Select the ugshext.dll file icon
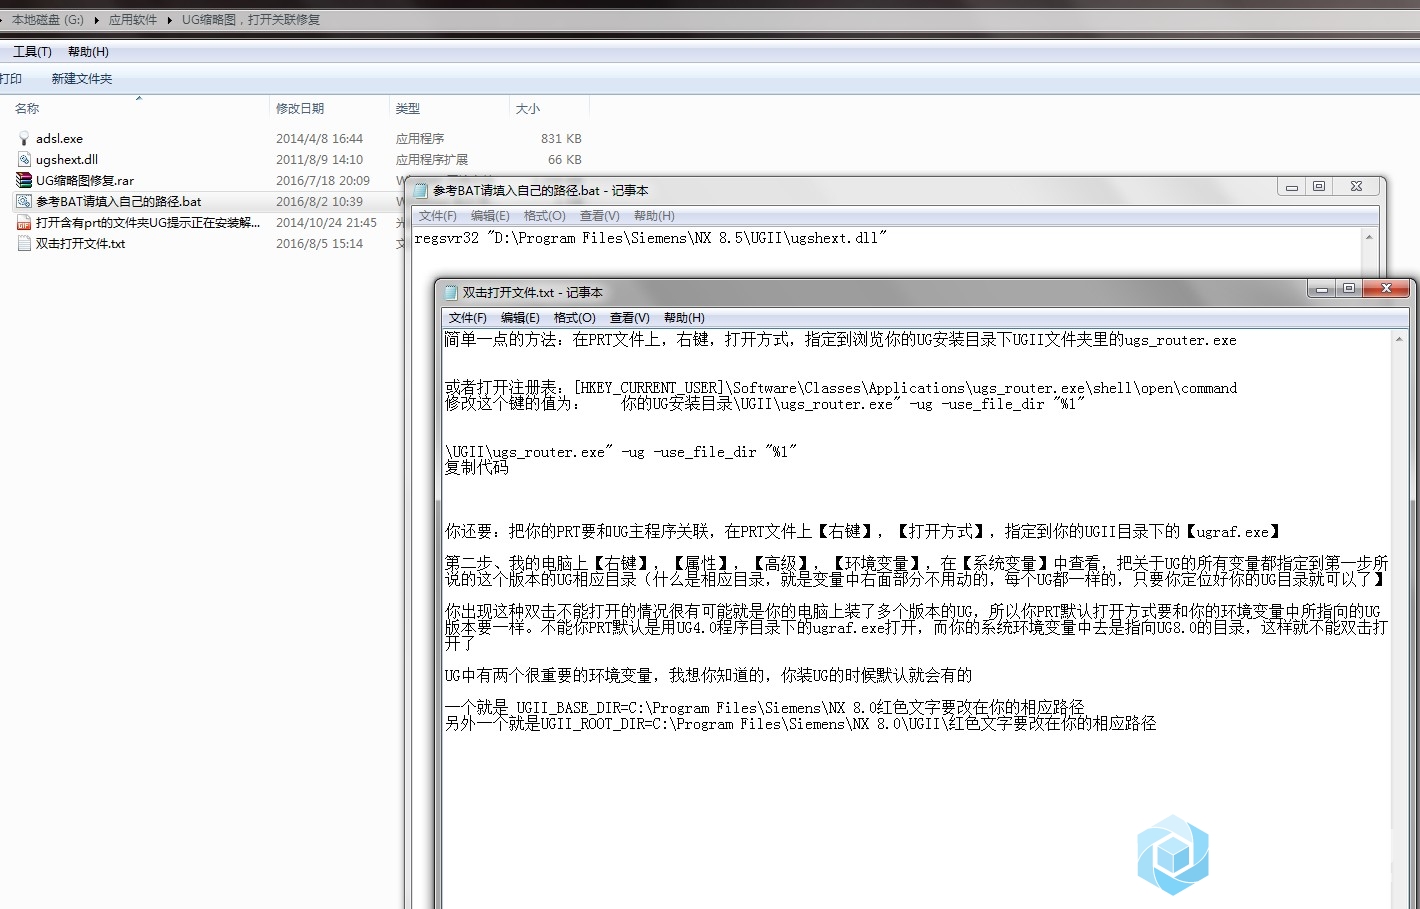 (24, 160)
